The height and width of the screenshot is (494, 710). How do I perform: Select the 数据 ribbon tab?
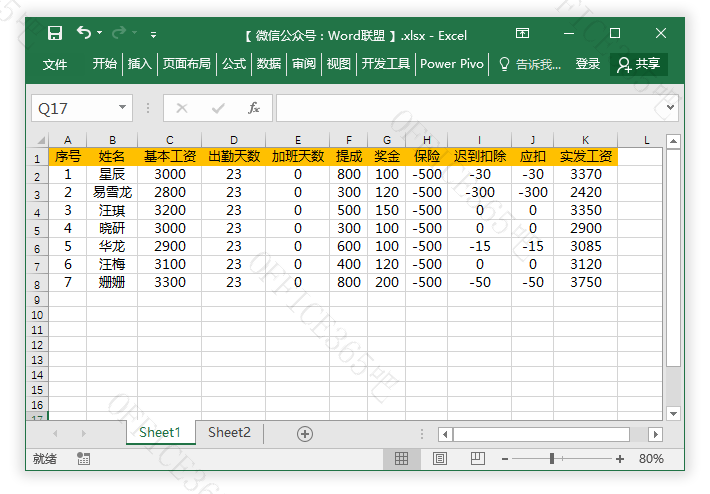pos(269,64)
